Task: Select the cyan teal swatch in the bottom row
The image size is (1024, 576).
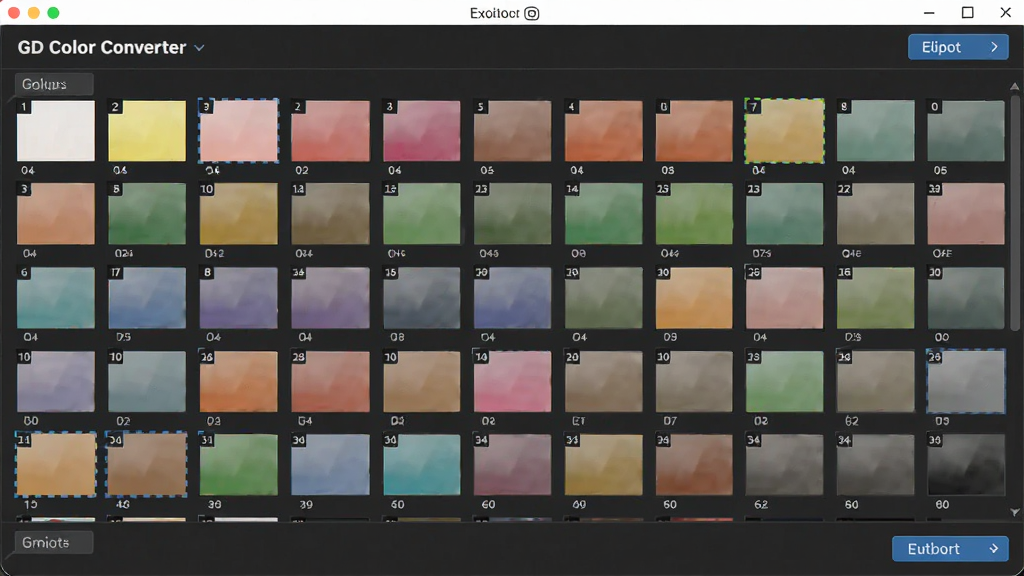Action: click(x=422, y=464)
